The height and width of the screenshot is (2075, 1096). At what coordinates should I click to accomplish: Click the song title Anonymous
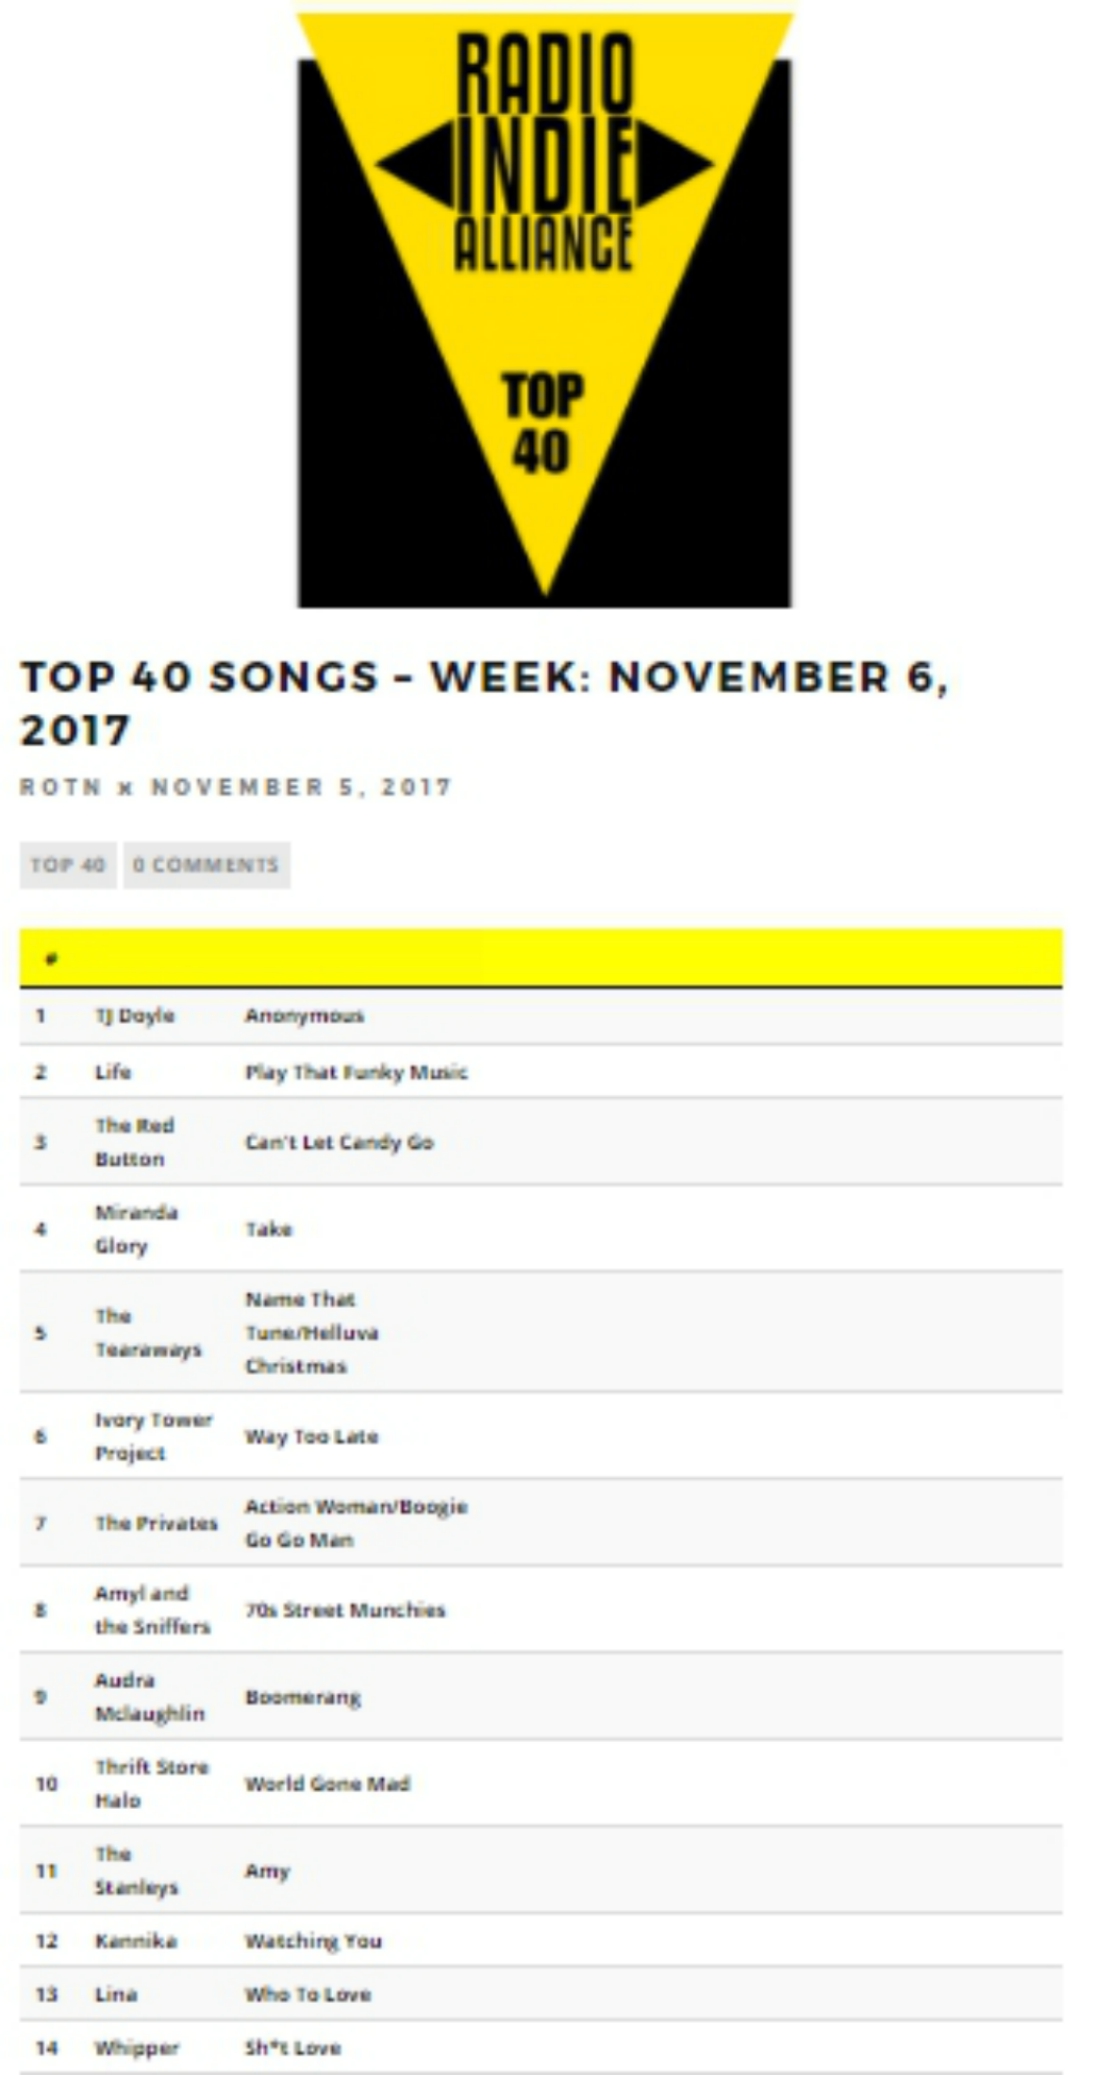click(304, 1016)
